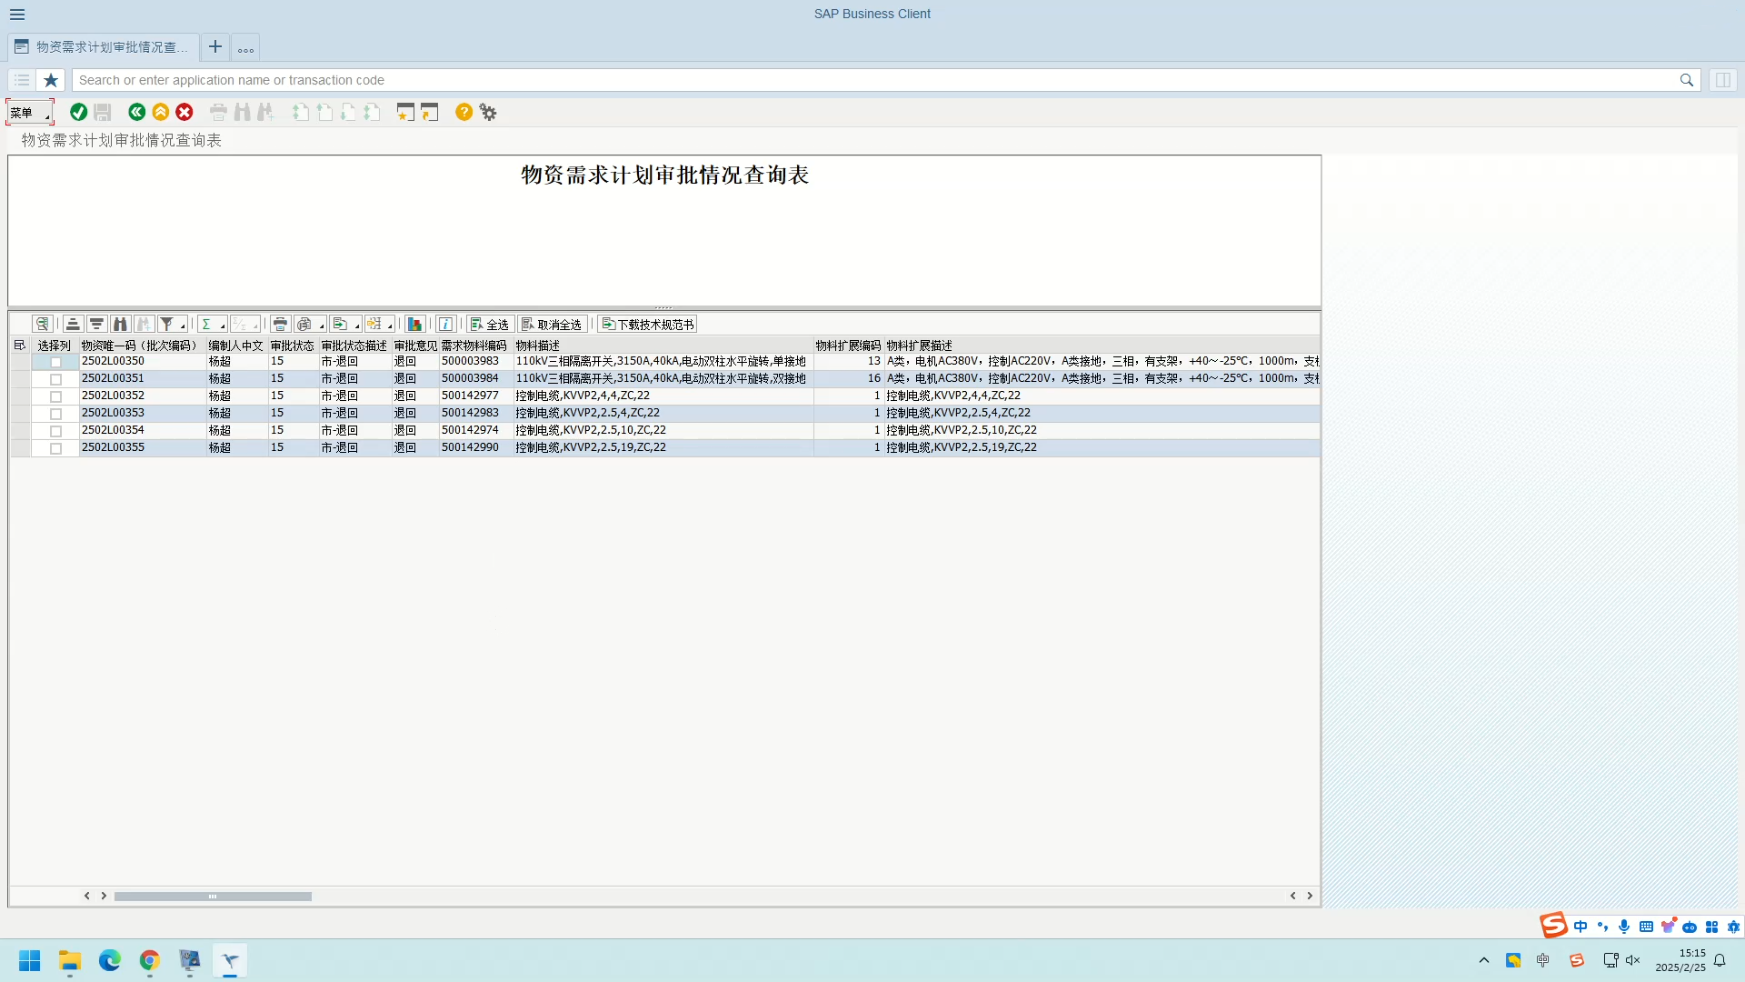Expand the filter funnel dropdown
This screenshot has width=1745, height=982.
coord(182,325)
